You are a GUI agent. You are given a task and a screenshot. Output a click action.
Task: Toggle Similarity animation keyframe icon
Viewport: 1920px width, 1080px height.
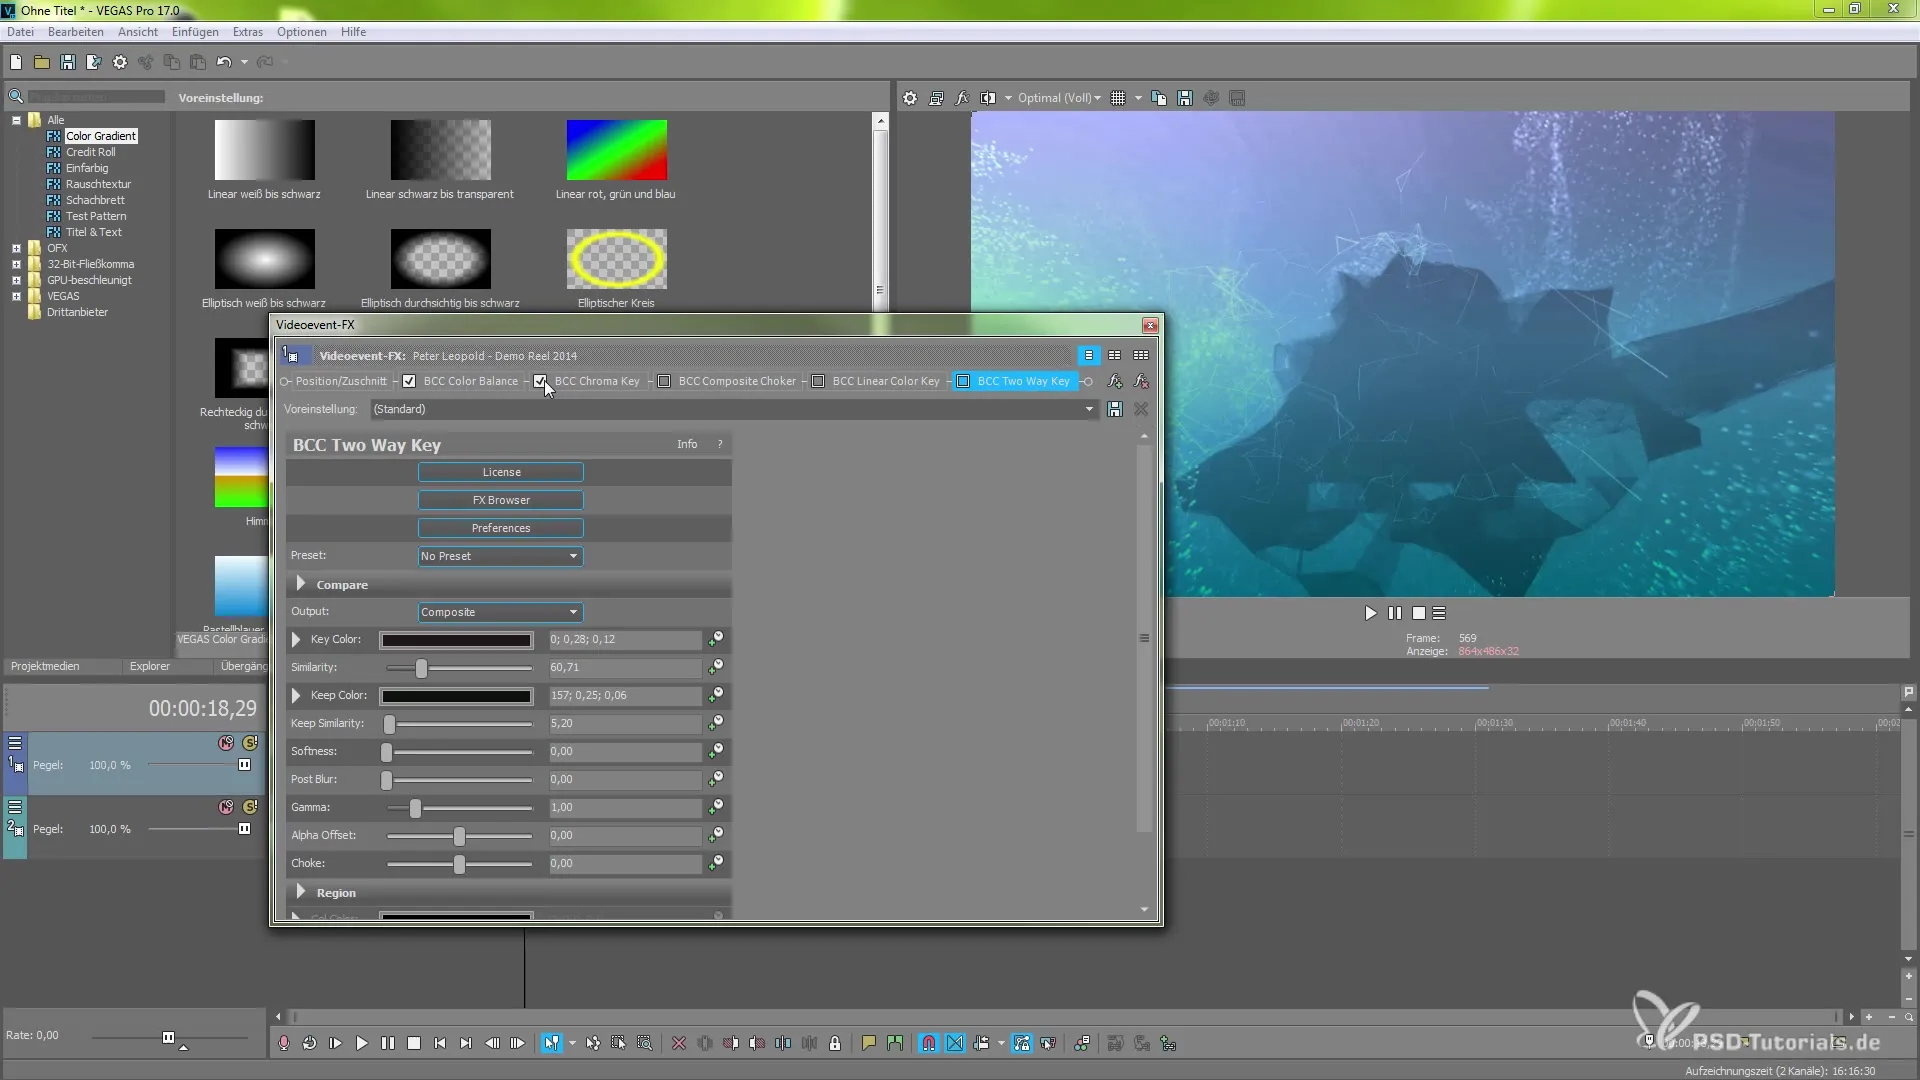[716, 667]
